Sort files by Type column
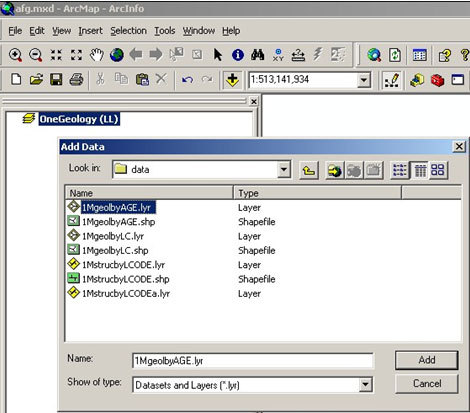This screenshot has width=470, height=413. [x=318, y=193]
